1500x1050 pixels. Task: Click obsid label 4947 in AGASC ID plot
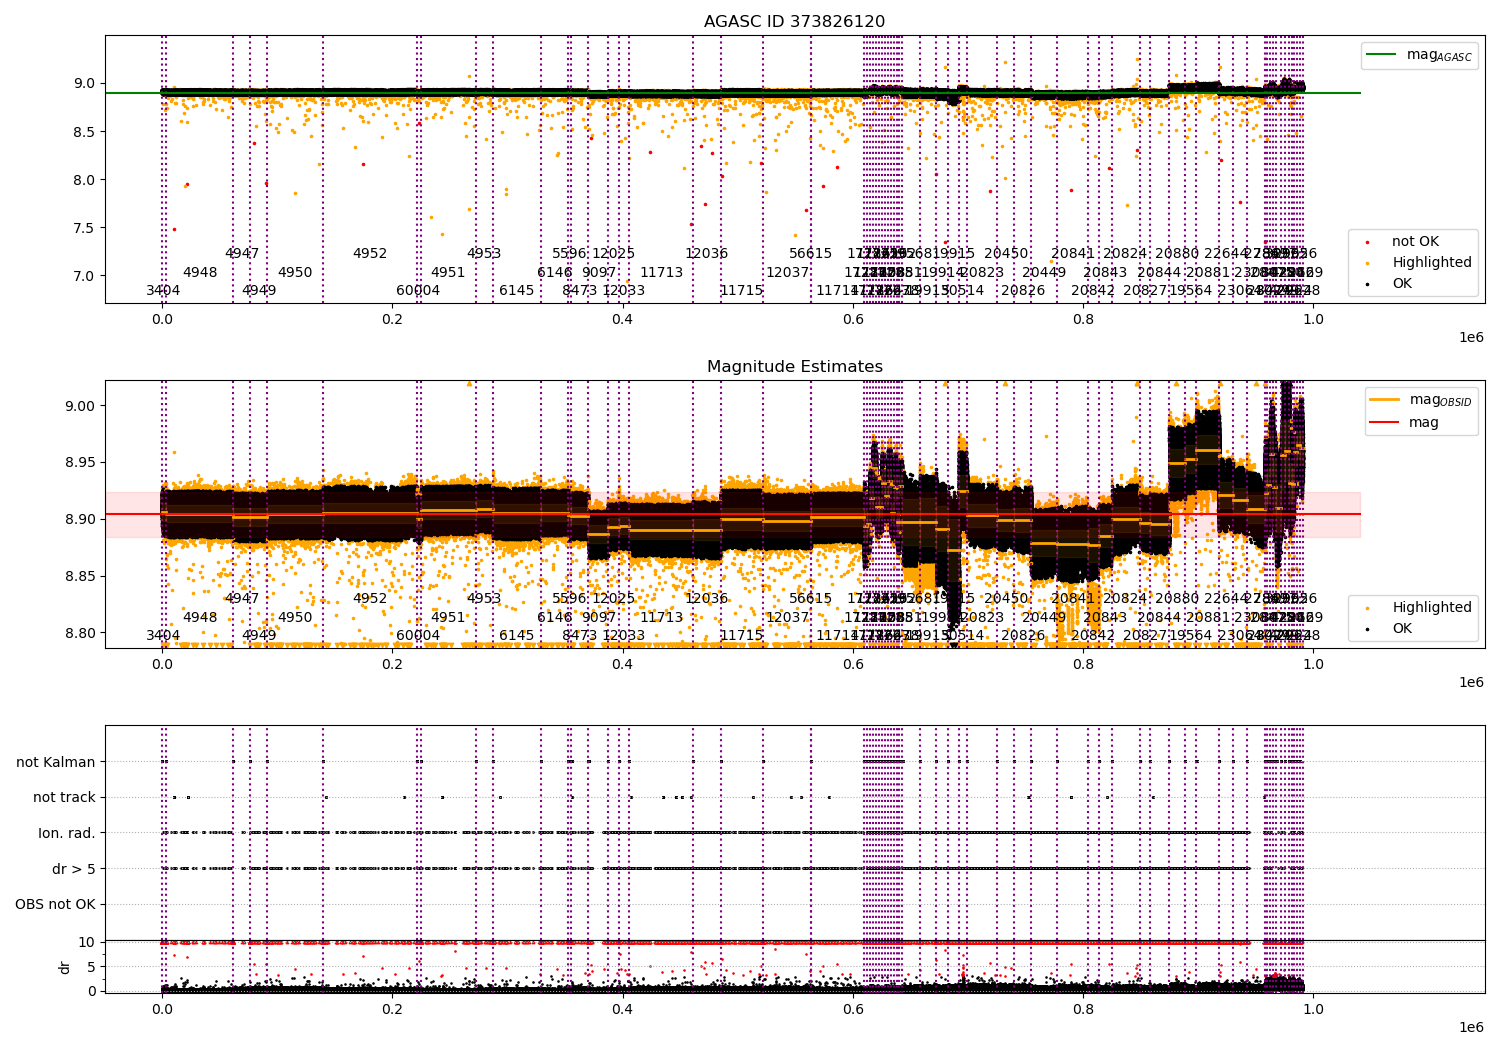pos(242,254)
